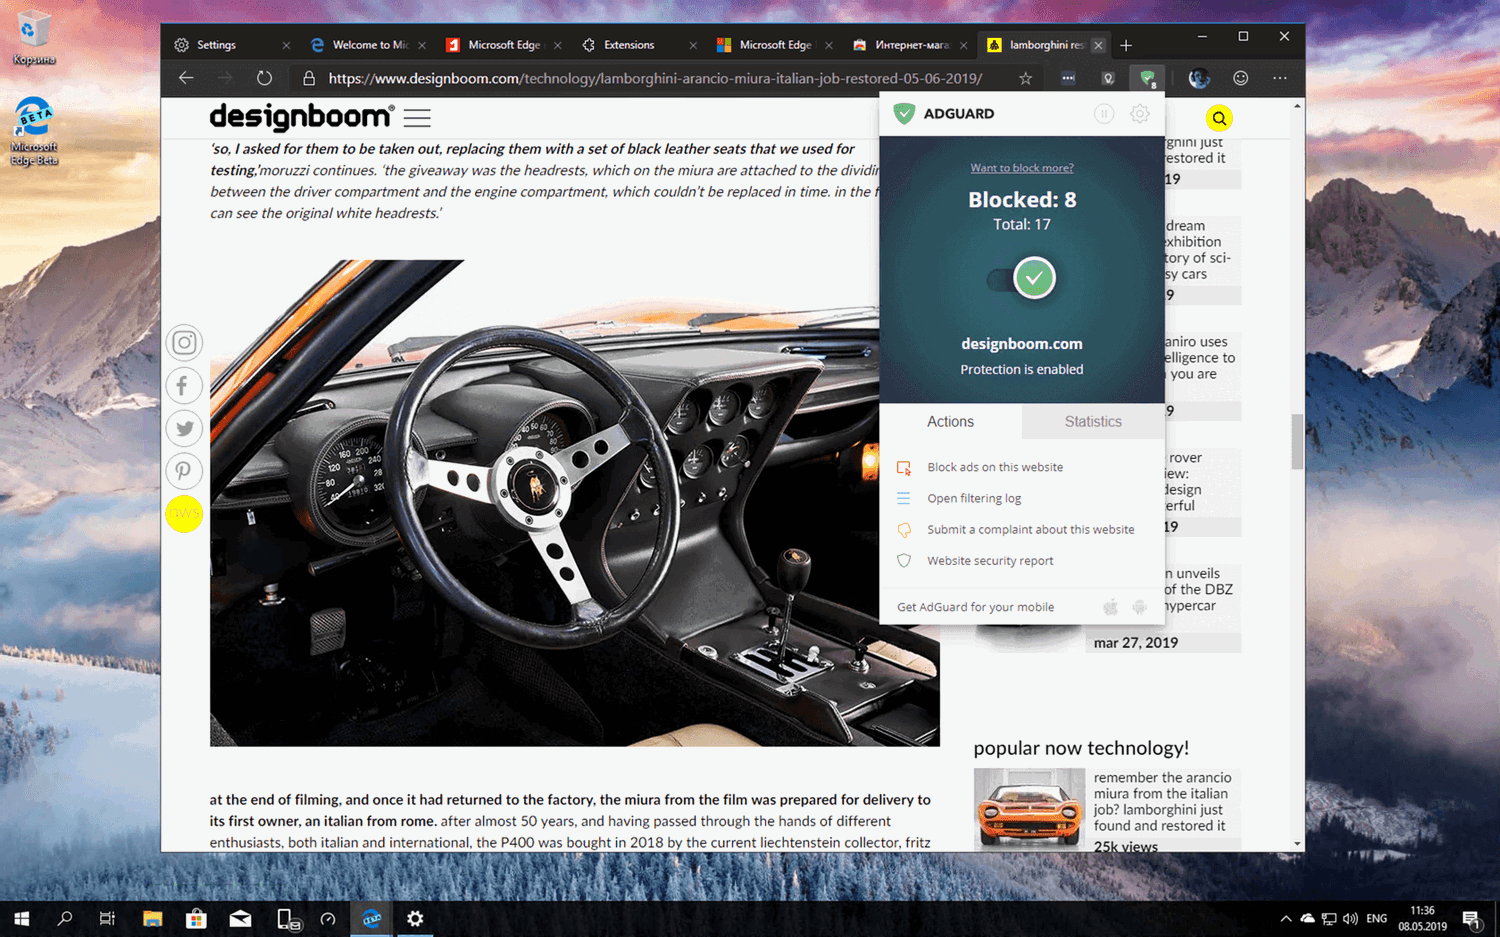Screen dimensions: 1500x937
Task: Click 'Want to block more?' link
Action: [x=1022, y=168]
